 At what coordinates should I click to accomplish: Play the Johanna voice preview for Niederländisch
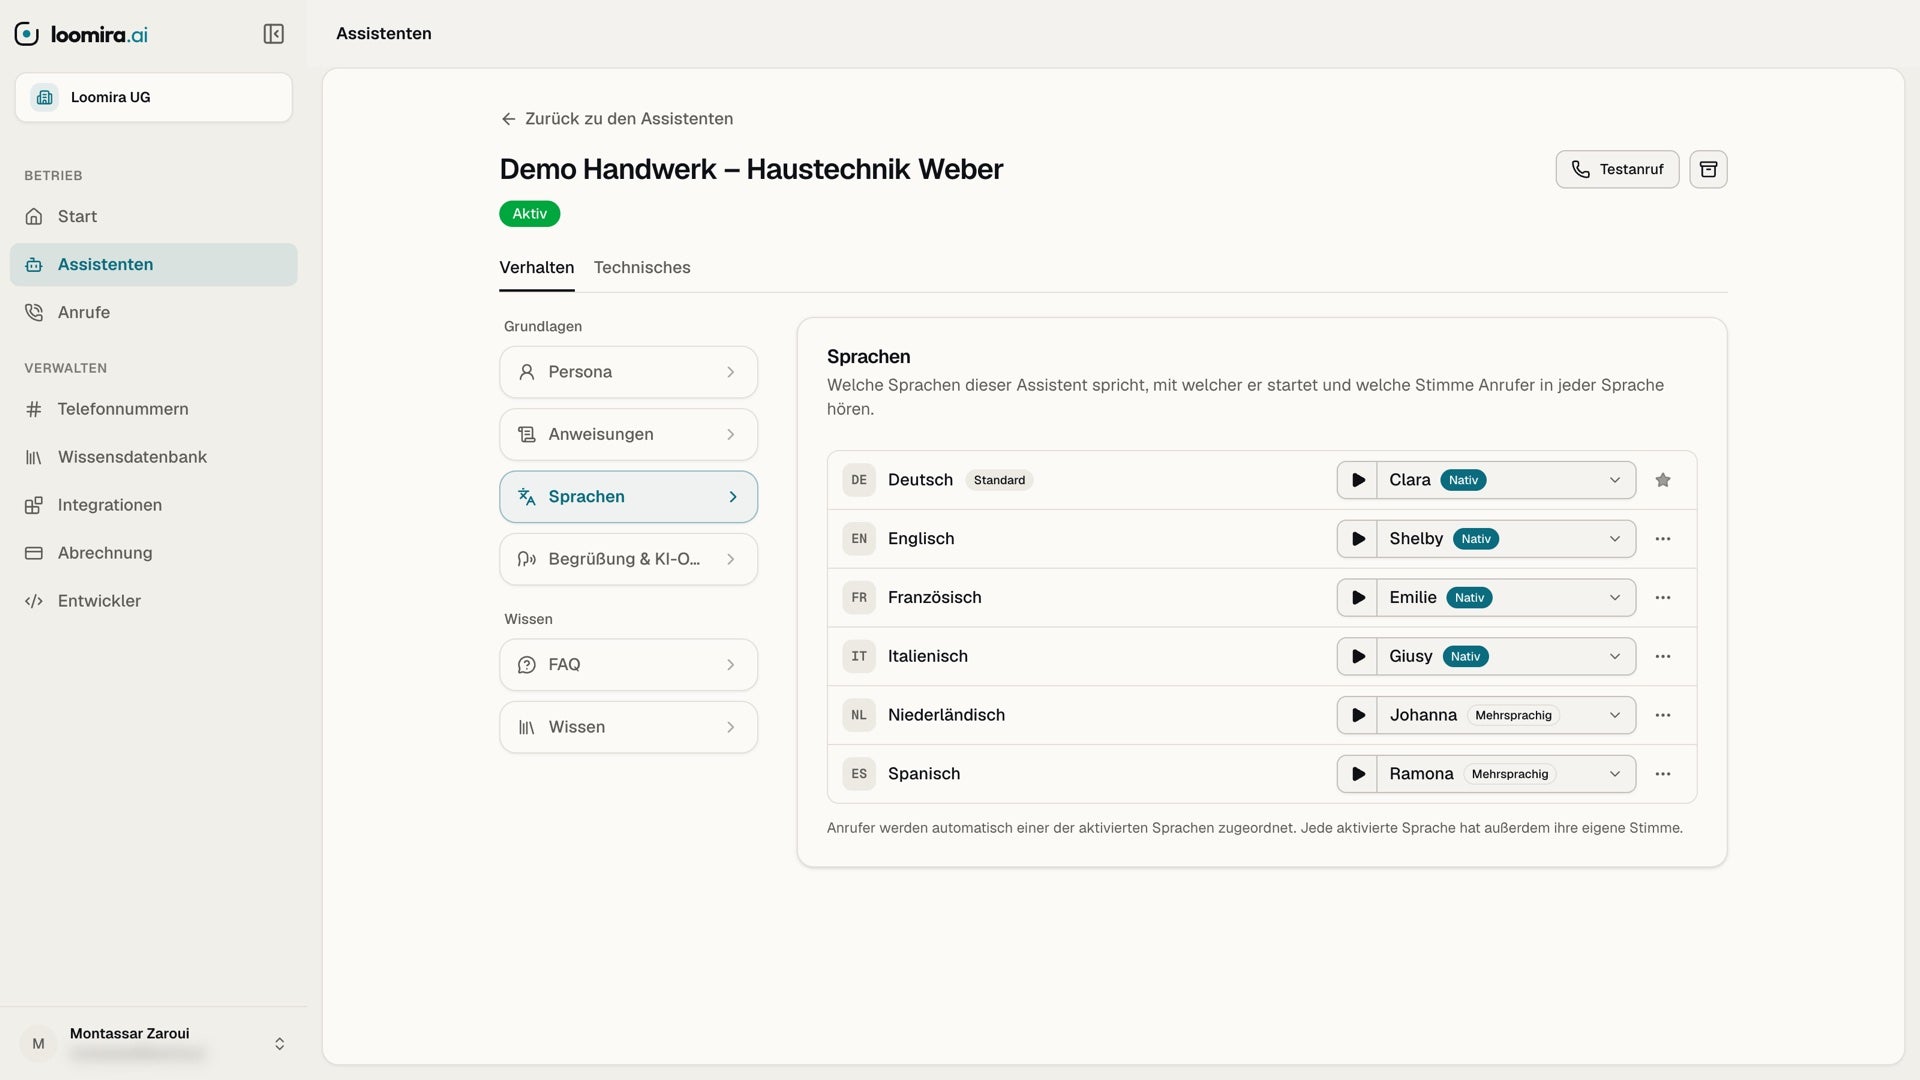coord(1357,715)
